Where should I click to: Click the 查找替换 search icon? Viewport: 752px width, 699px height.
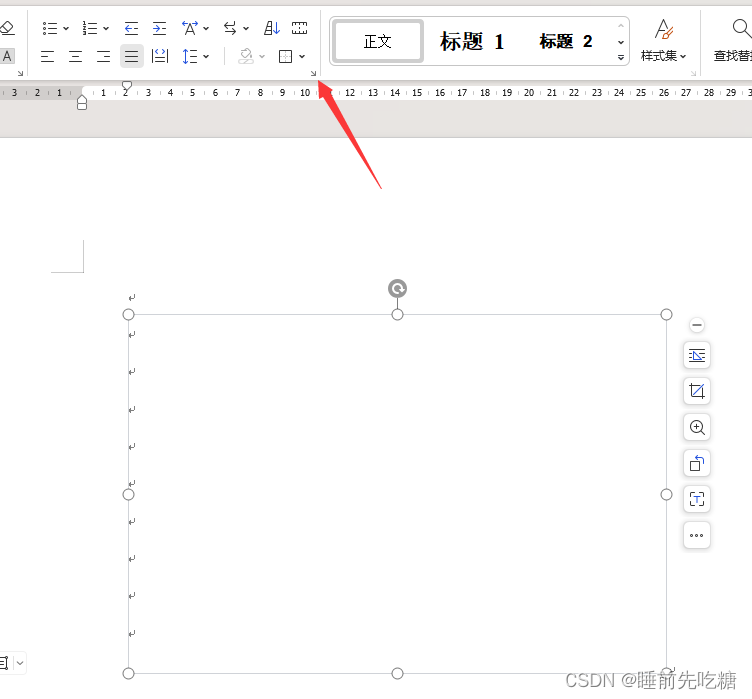click(x=741, y=29)
